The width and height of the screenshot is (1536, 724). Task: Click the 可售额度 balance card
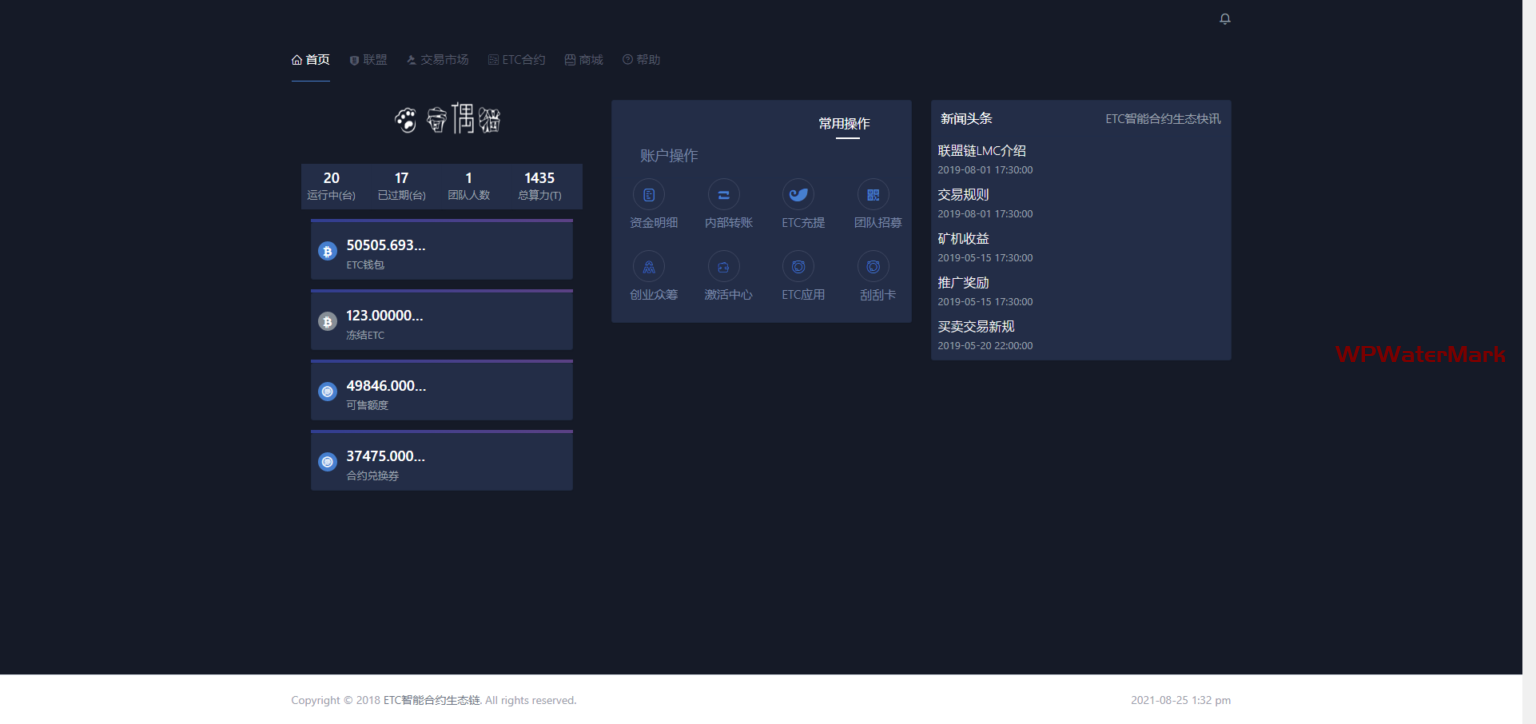coord(441,391)
